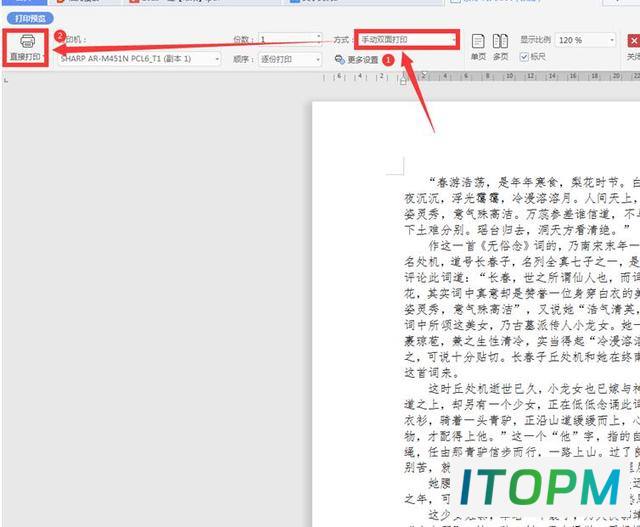640x527 pixels.
Task: Click the previewed document page
Action: tap(476, 314)
